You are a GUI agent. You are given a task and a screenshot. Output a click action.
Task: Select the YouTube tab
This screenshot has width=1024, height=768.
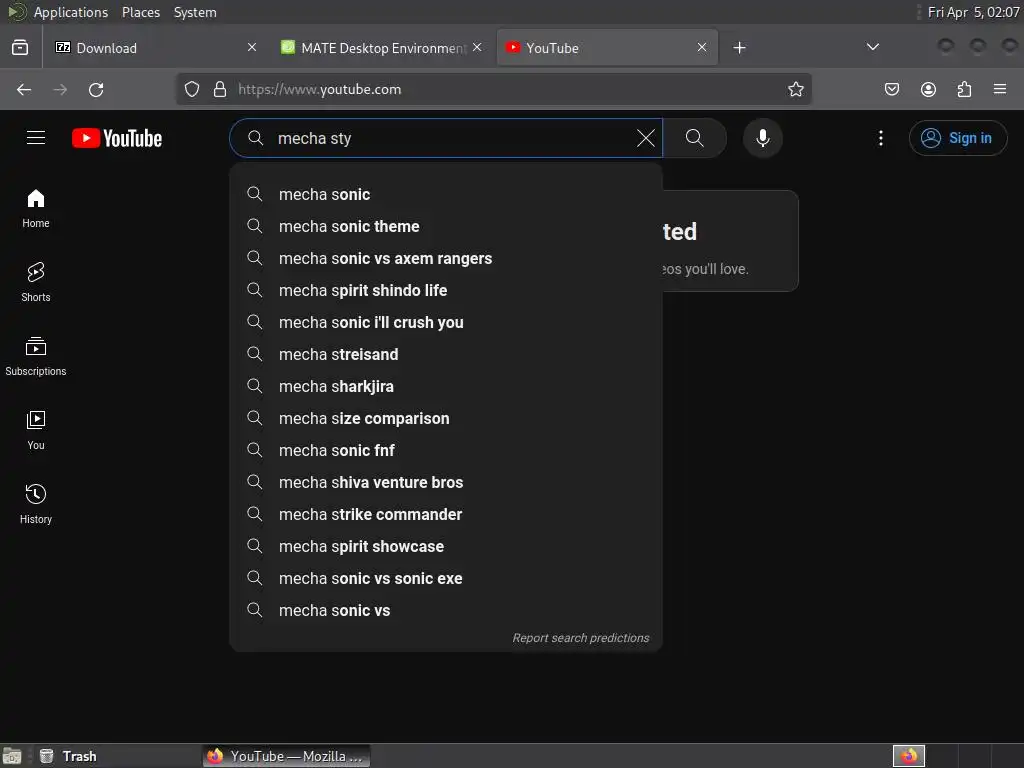607,48
